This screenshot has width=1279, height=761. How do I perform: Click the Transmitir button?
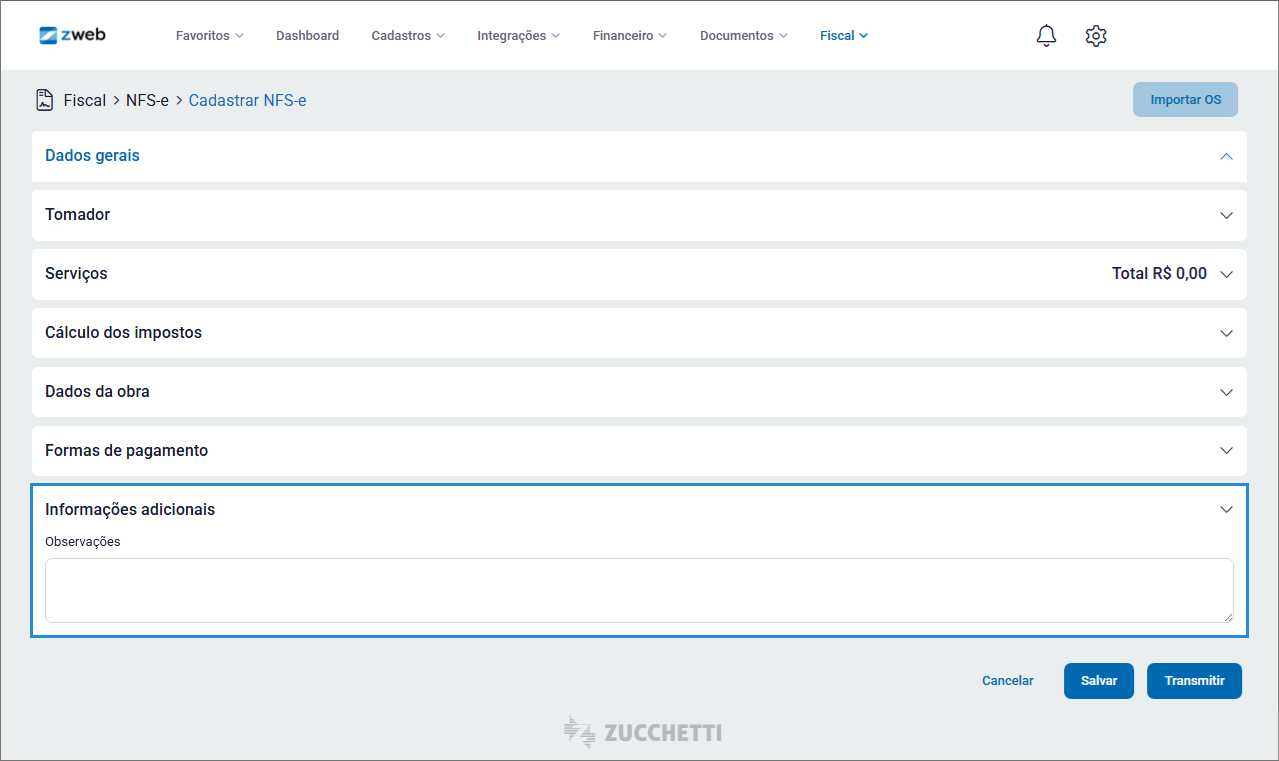(x=1194, y=681)
